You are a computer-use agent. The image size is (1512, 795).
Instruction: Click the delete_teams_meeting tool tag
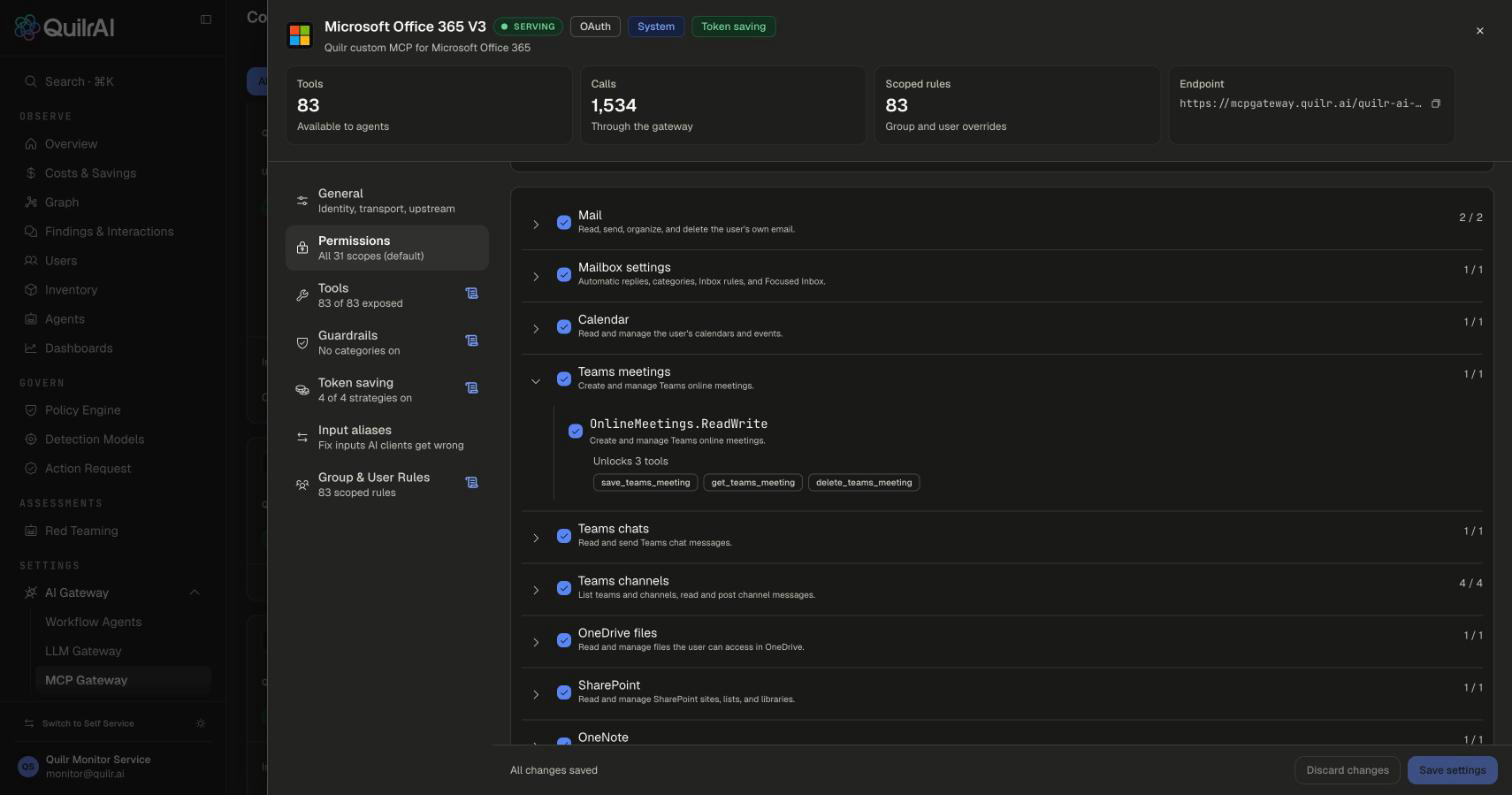click(x=864, y=483)
